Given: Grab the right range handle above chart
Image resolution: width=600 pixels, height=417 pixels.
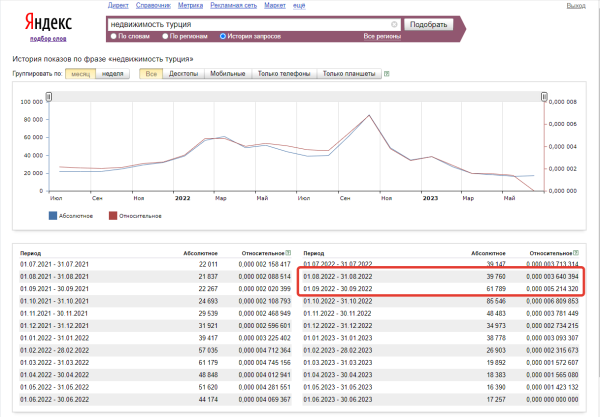Looking at the screenshot, I should coord(543,96).
